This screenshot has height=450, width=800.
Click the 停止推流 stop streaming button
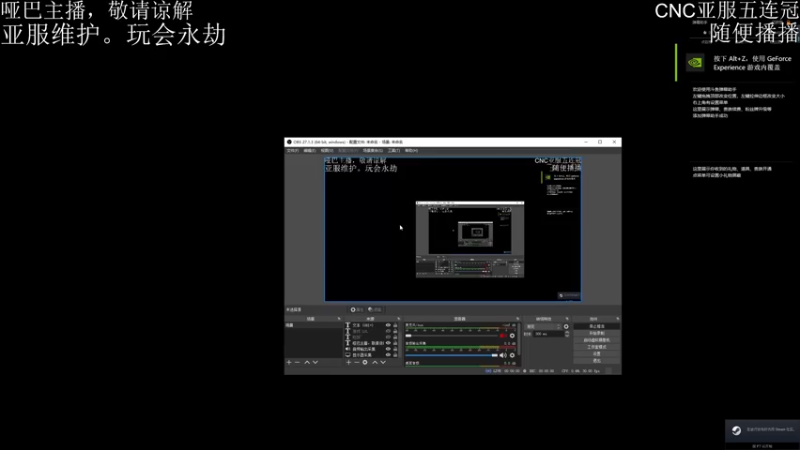pyautogui.click(x=596, y=326)
